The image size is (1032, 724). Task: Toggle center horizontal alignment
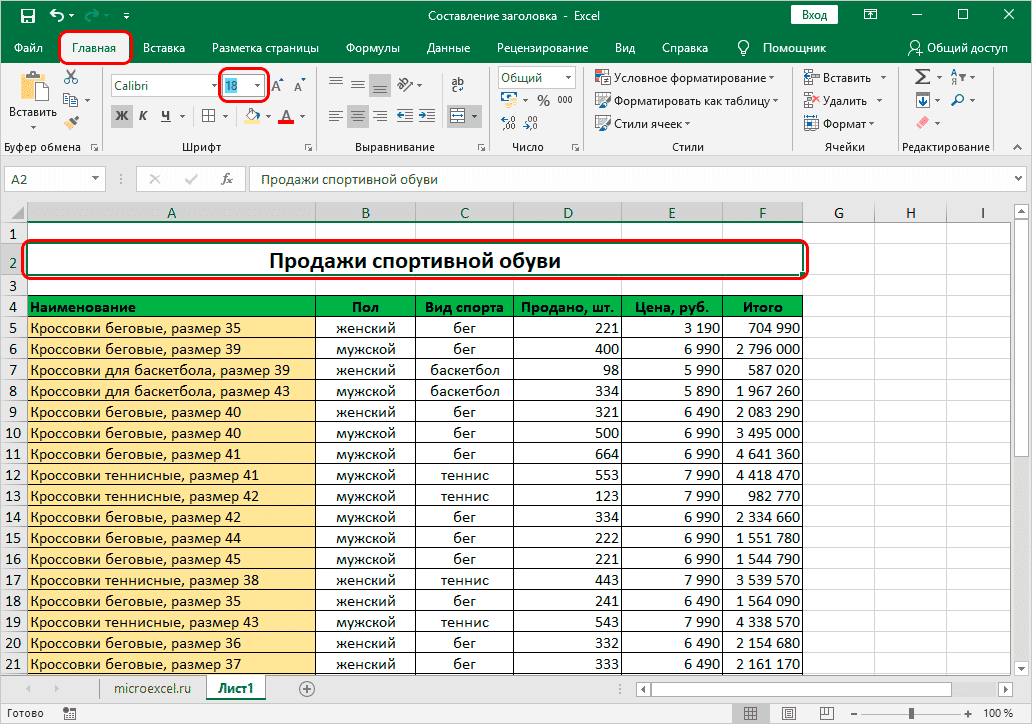coord(358,116)
